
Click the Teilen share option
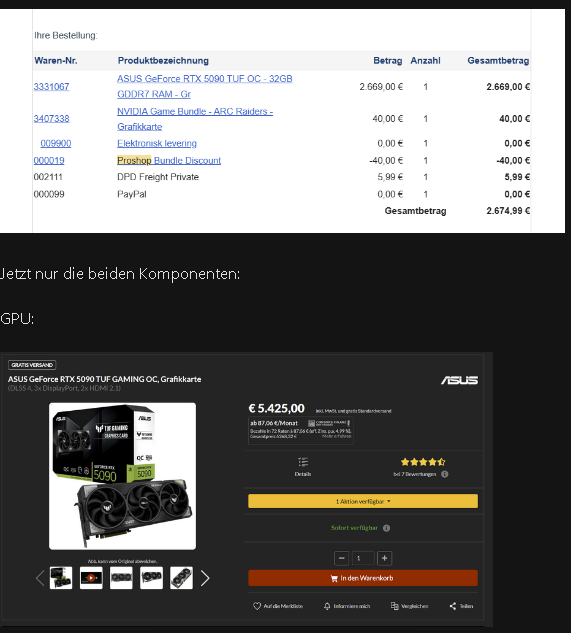[461, 606]
